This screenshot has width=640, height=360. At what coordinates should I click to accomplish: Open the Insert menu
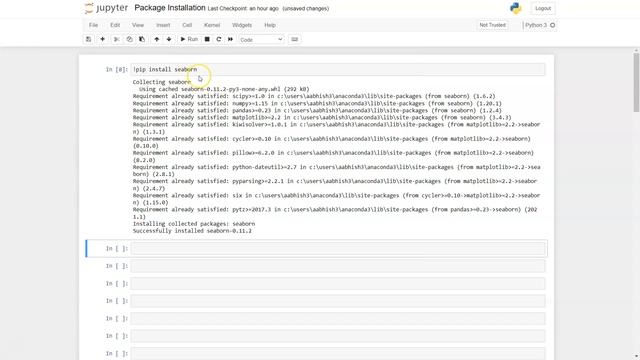[x=163, y=25]
